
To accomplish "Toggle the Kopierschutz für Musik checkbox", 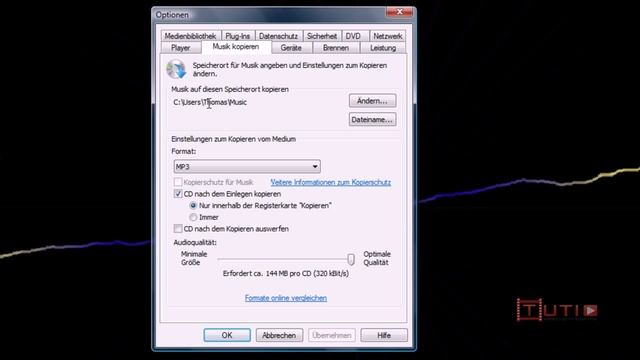I will [178, 182].
